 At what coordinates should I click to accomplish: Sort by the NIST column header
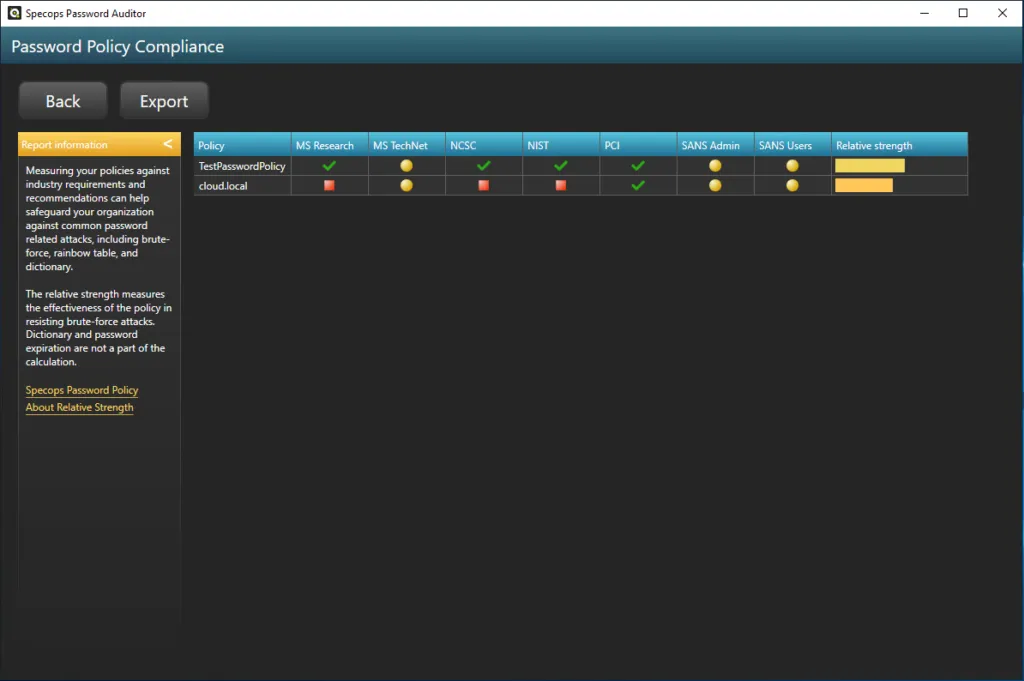[x=561, y=145]
